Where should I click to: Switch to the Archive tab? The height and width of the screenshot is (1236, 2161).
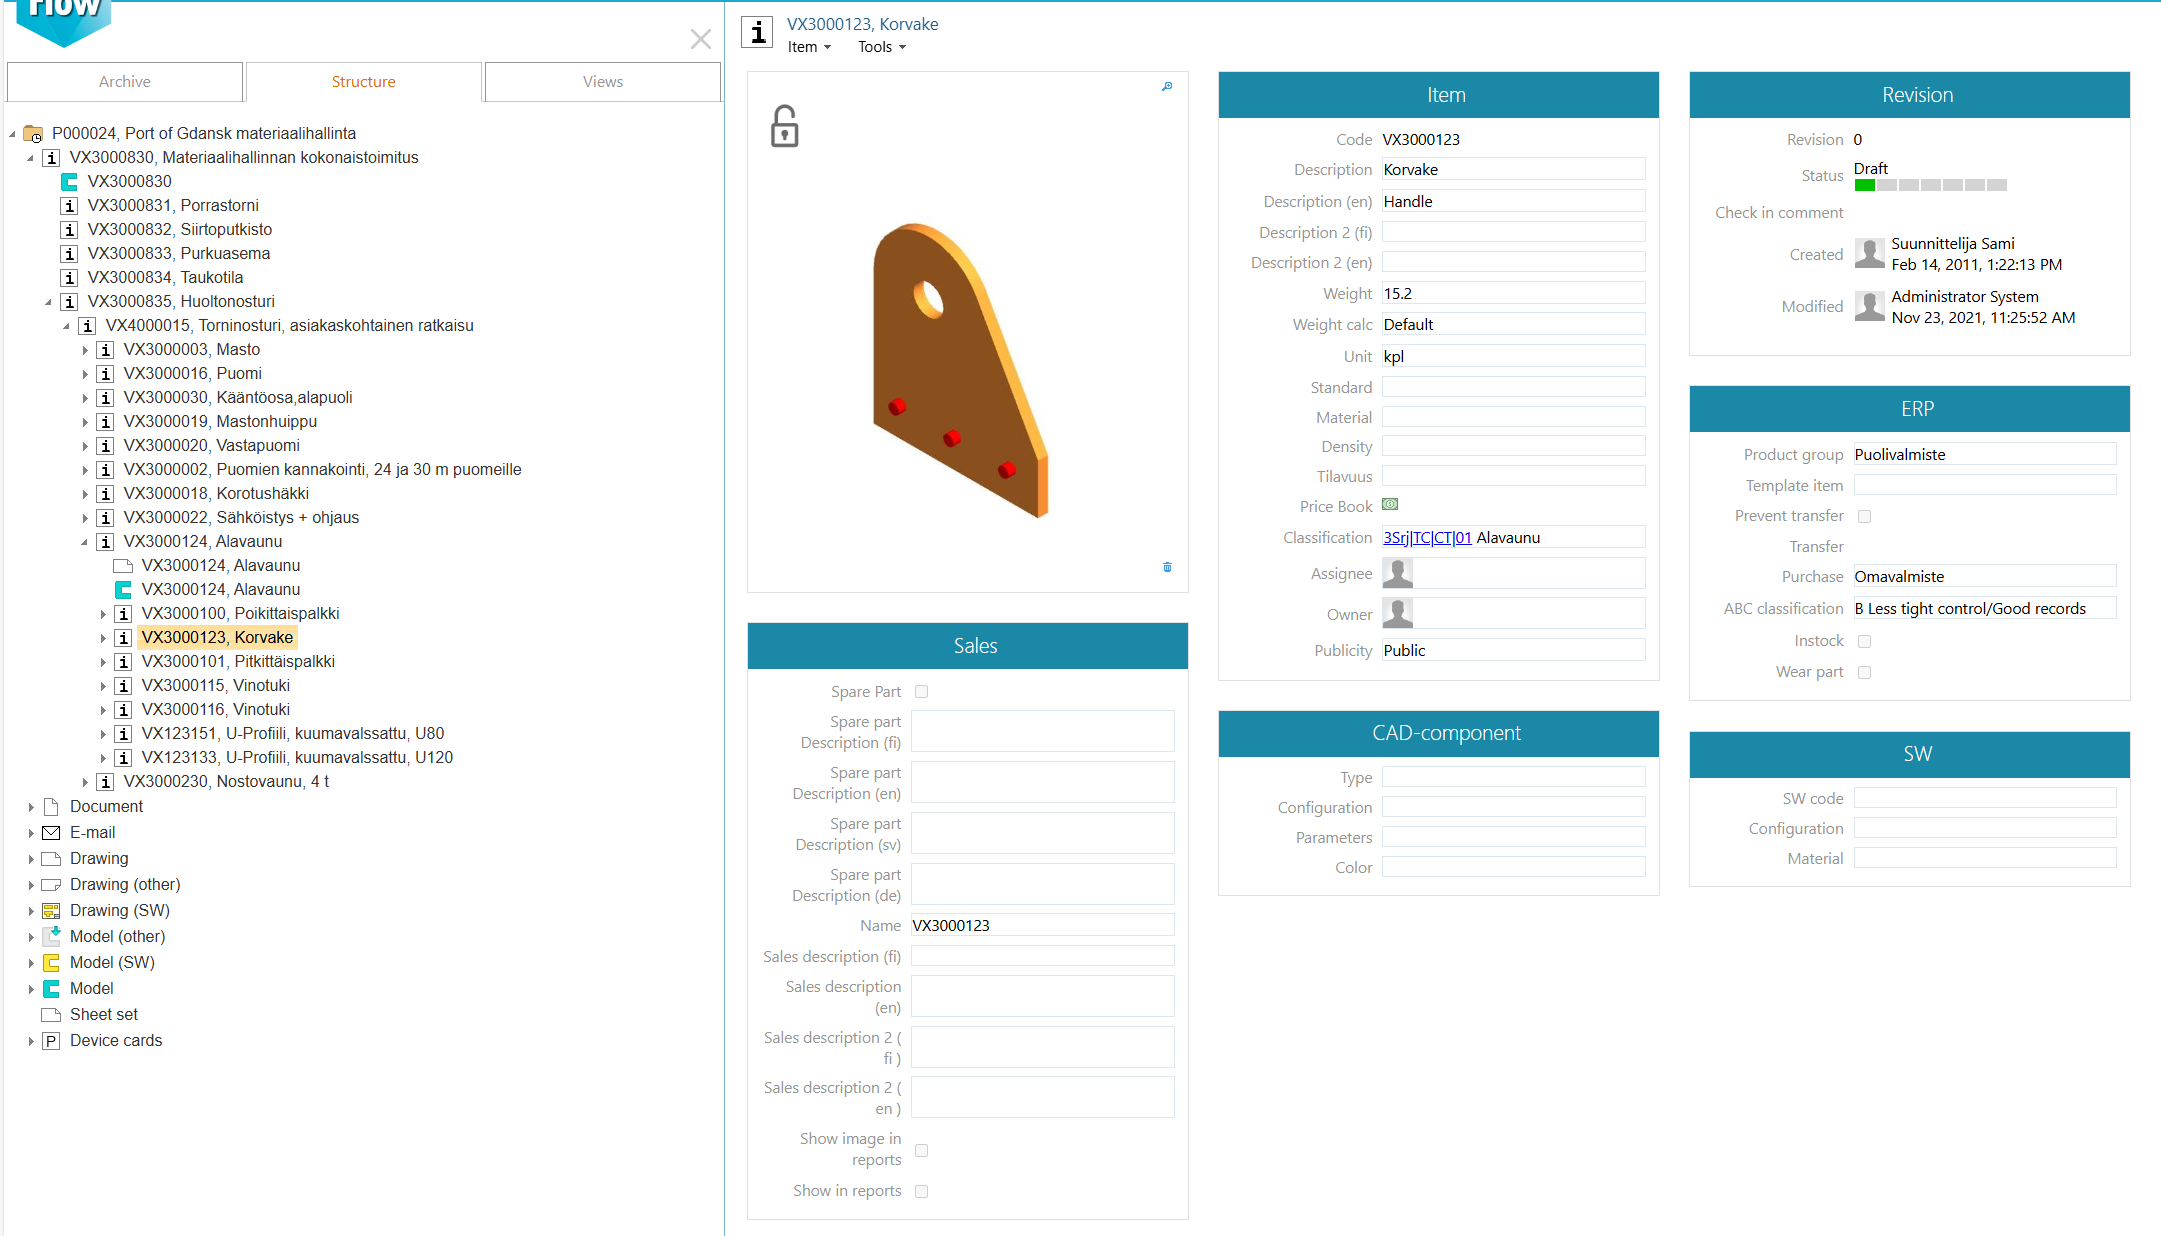124,82
